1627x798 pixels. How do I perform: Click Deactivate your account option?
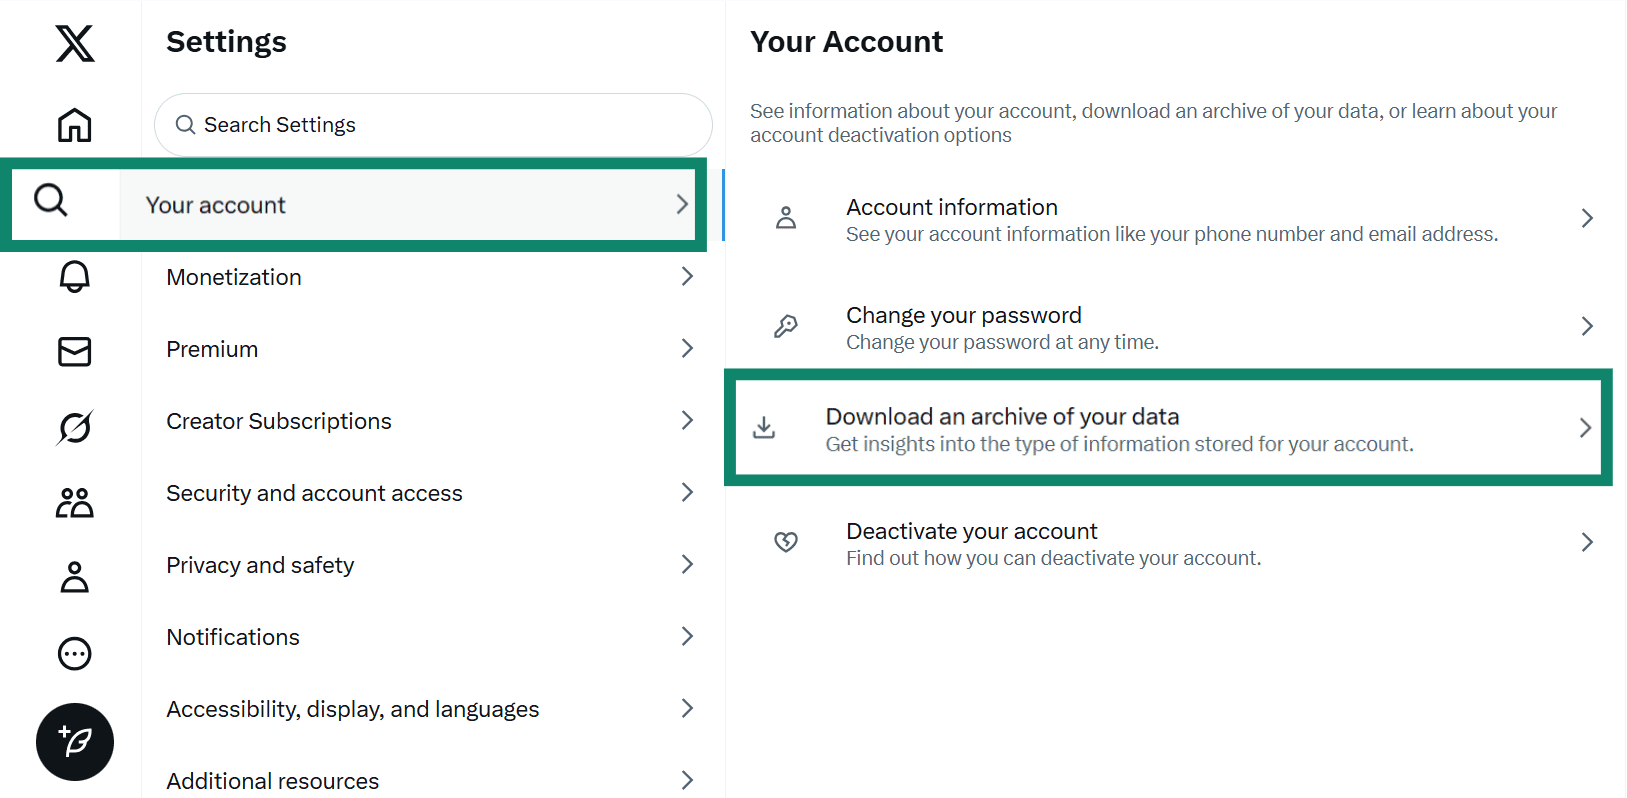(x=1170, y=543)
